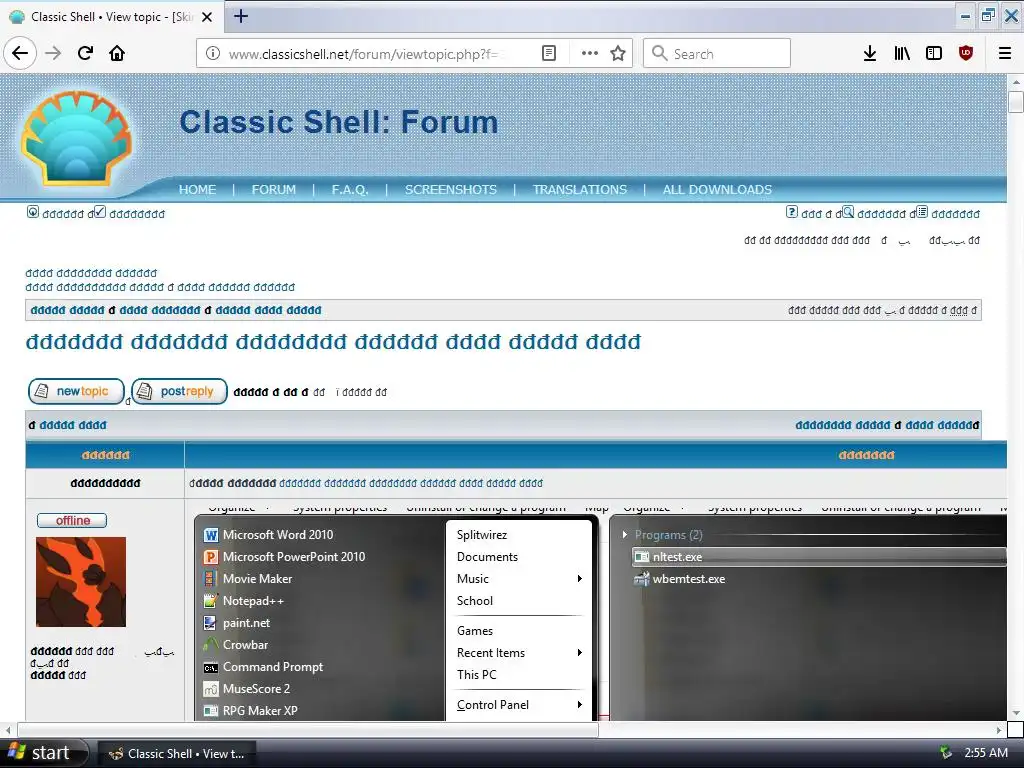Open the TRANSLATIONS navigation link

pos(580,189)
